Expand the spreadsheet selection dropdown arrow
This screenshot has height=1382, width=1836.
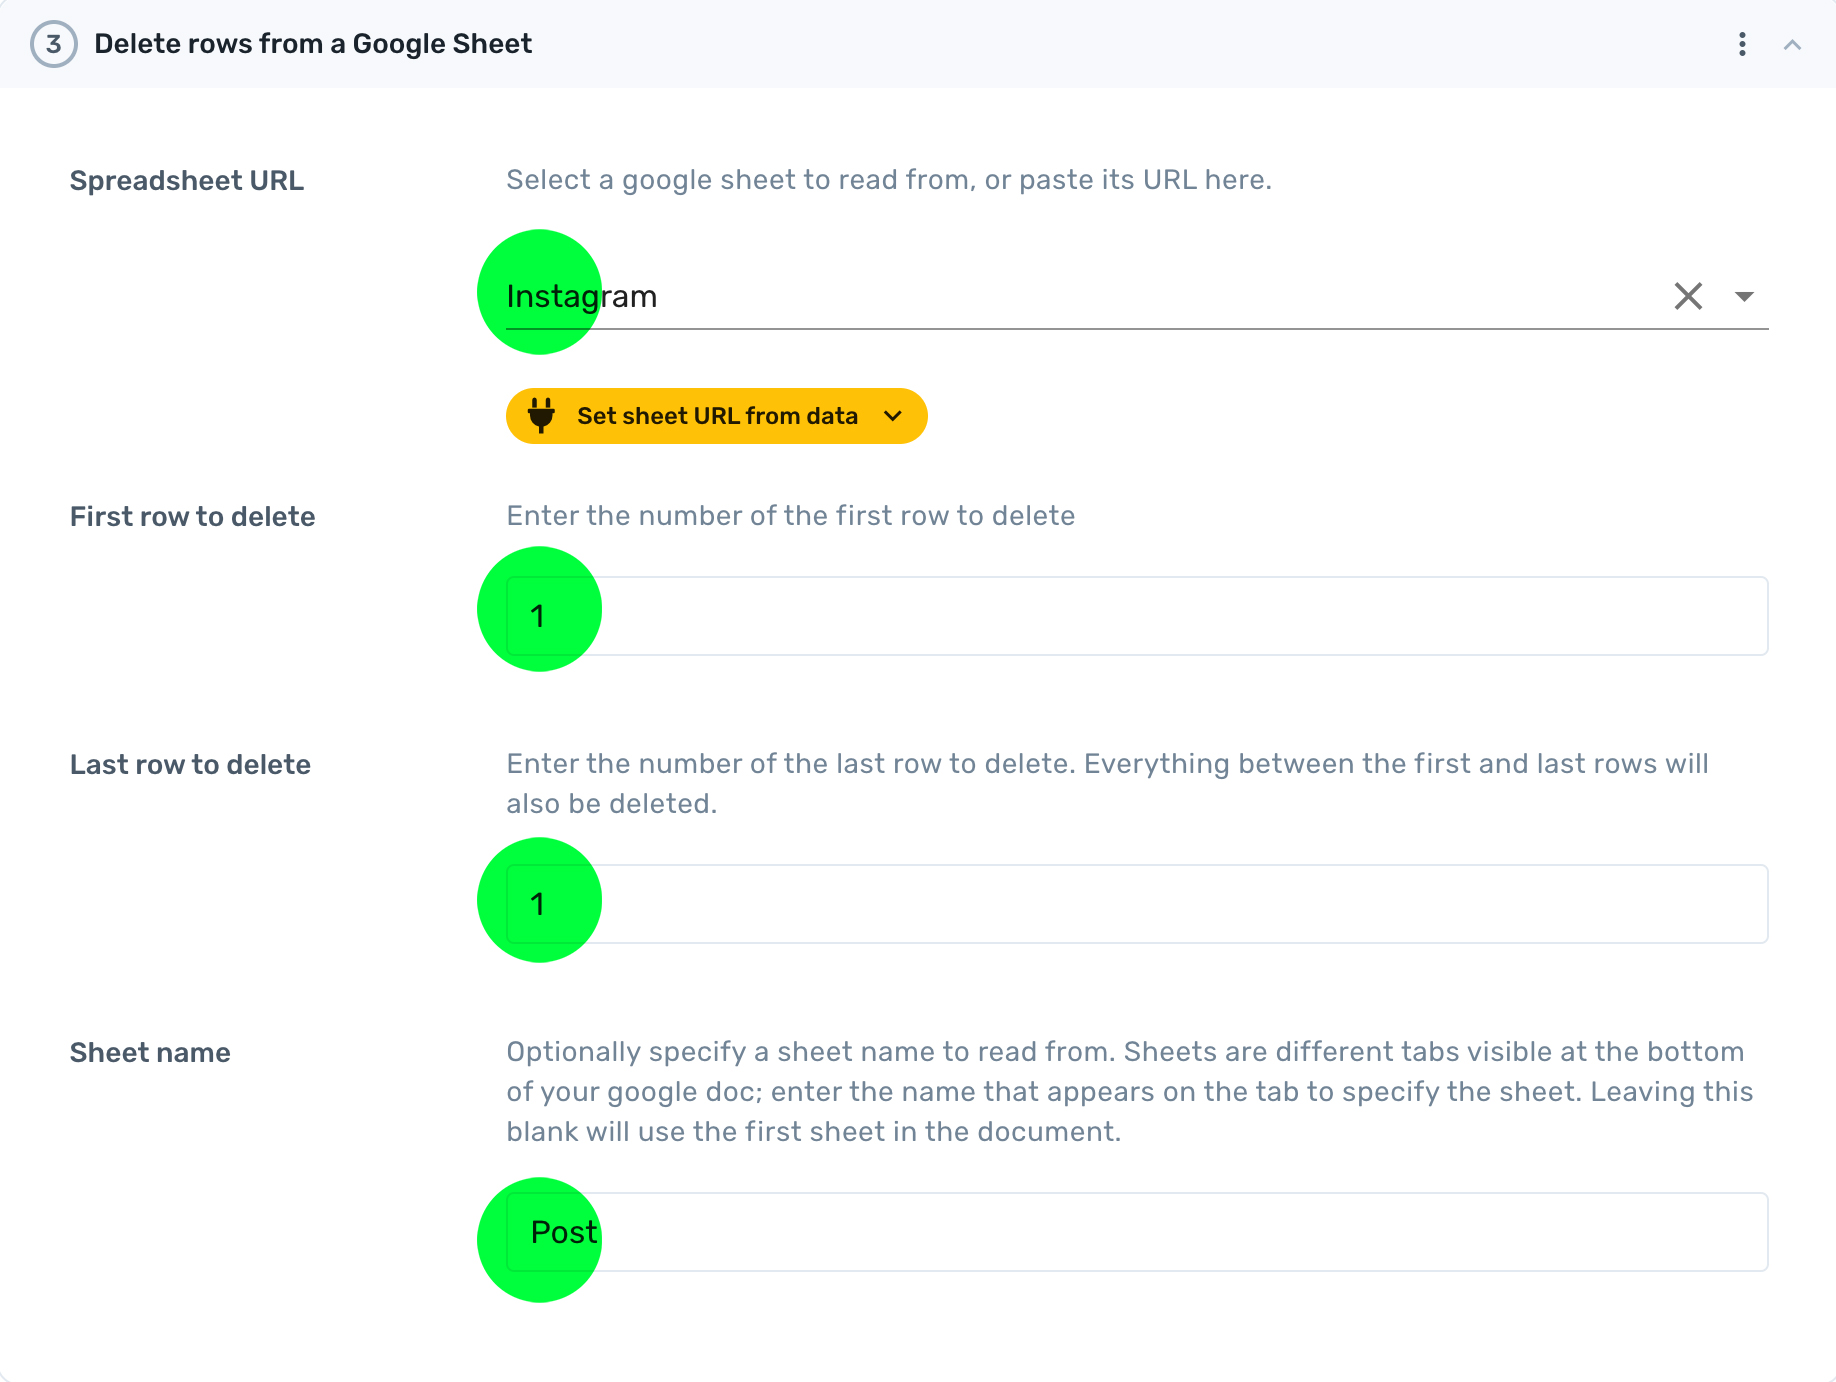point(1744,296)
